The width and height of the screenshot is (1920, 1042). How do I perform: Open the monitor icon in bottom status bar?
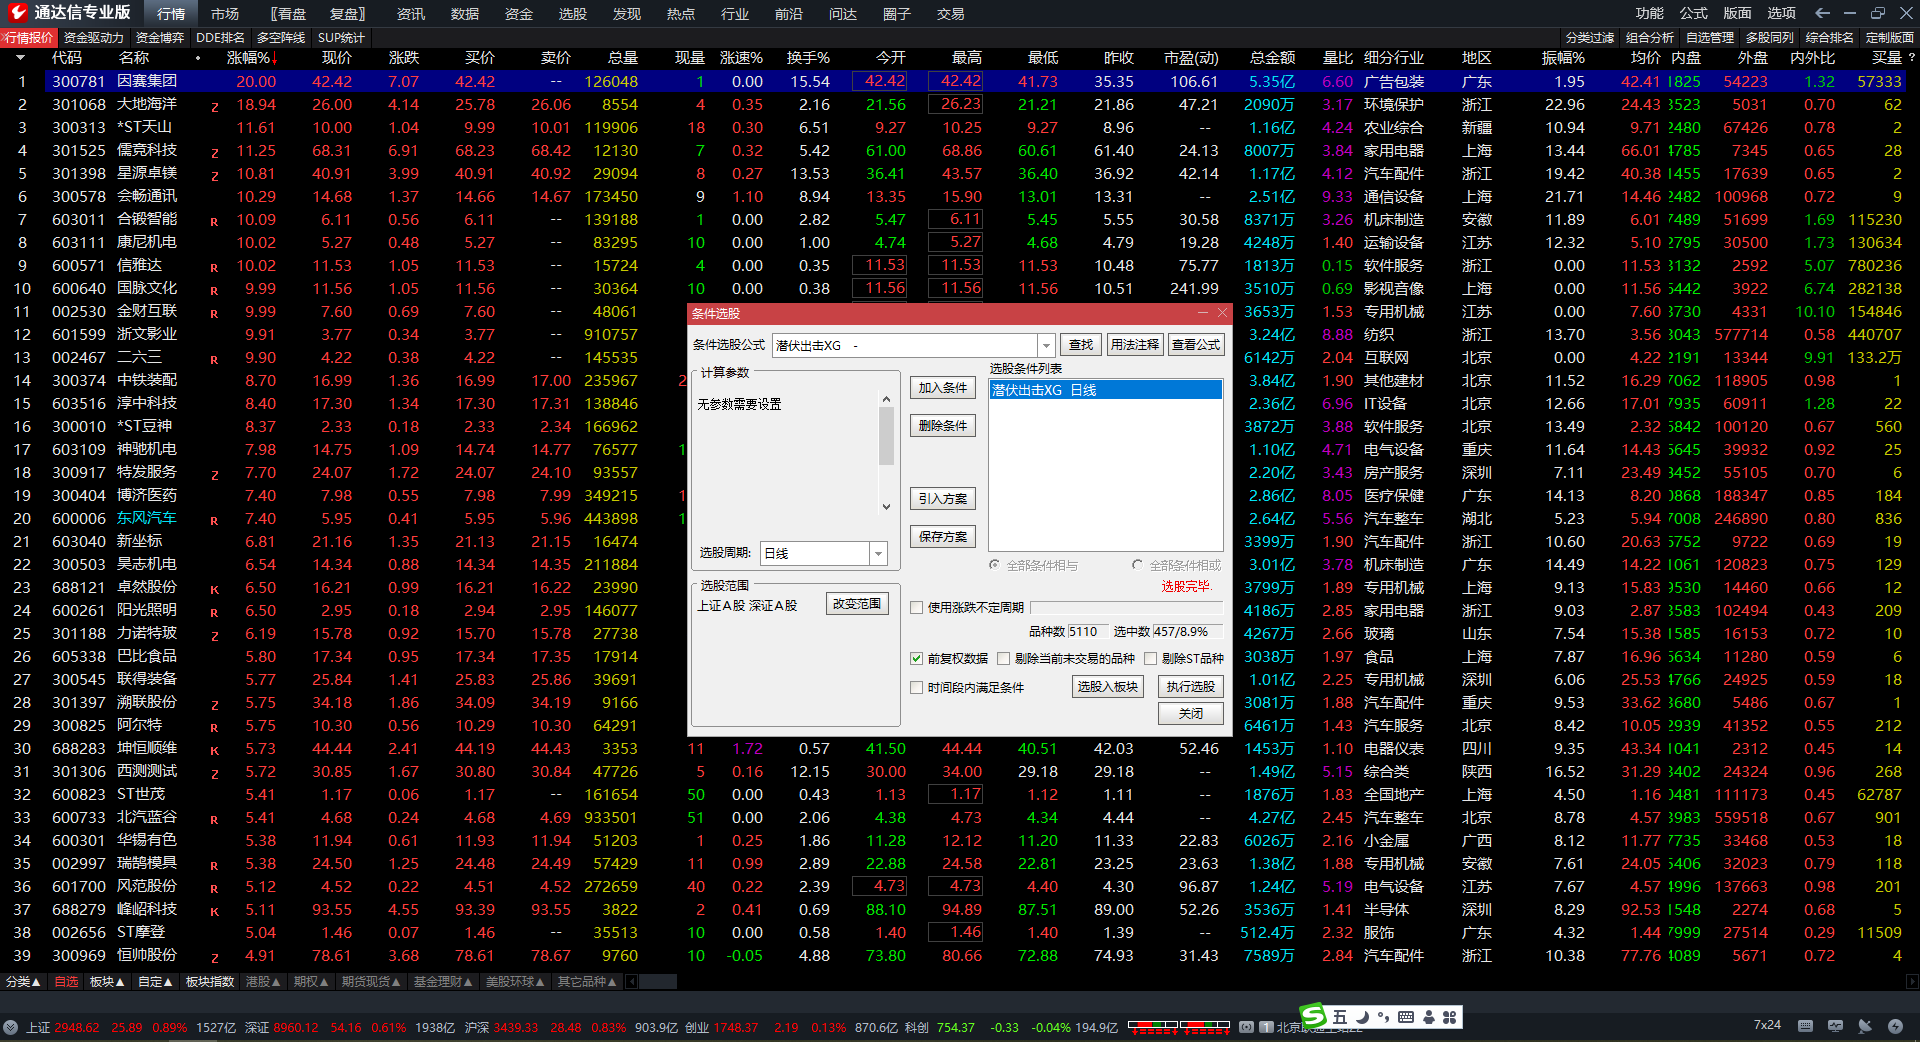[1835, 1026]
